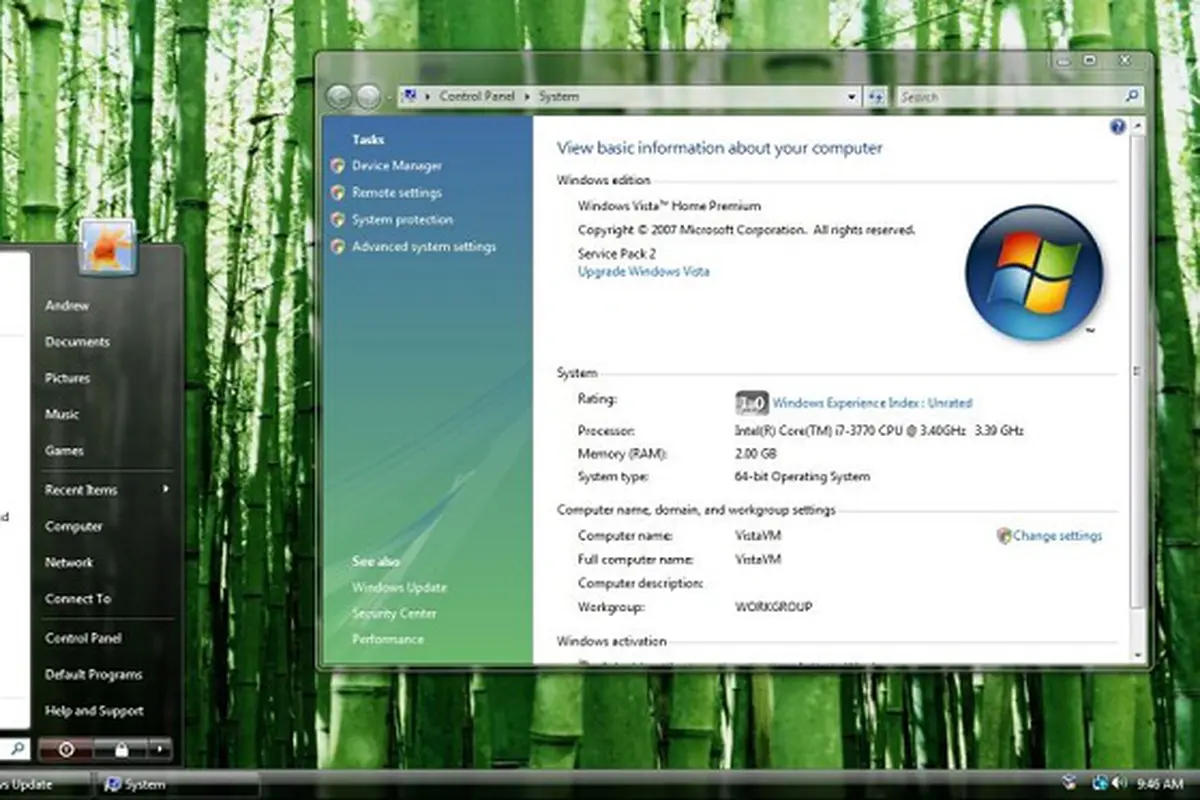This screenshot has width=1200, height=800.
Task: Click the refresh icon beside address bar
Action: click(x=876, y=97)
